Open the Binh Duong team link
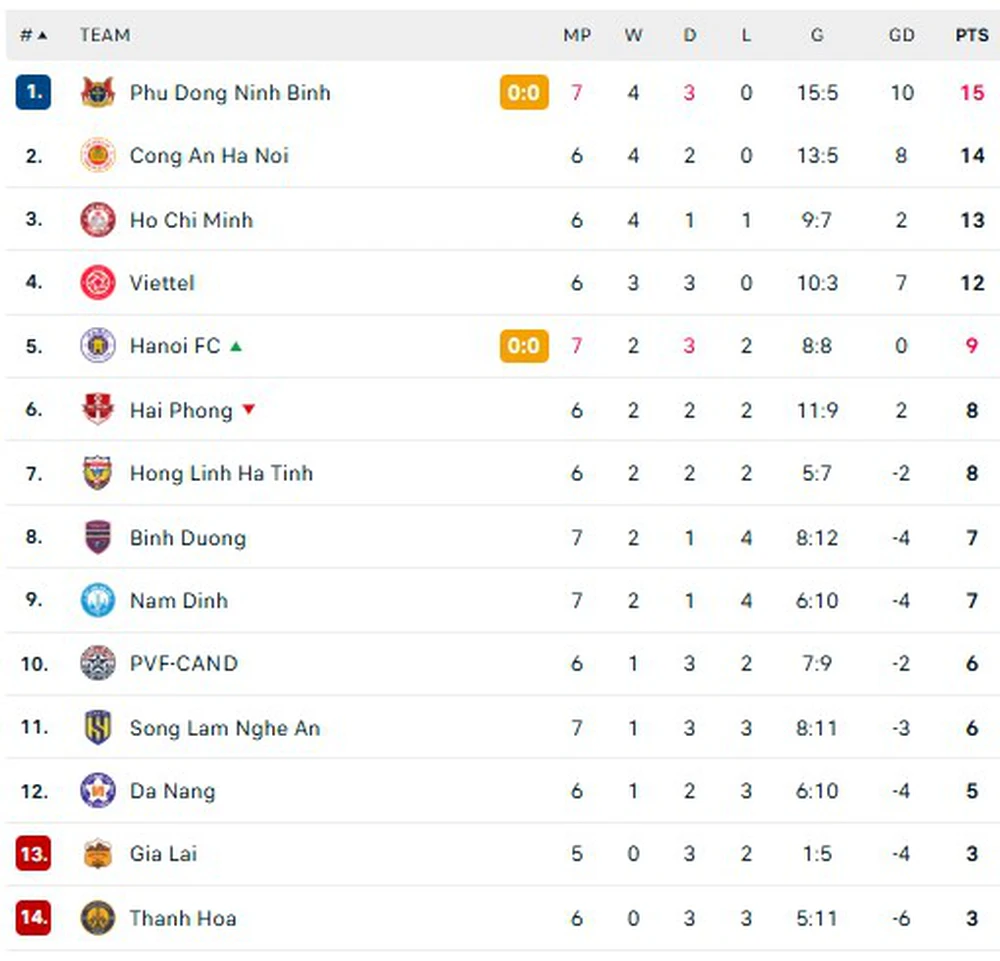Image resolution: width=1000 pixels, height=961 pixels. pos(187,538)
